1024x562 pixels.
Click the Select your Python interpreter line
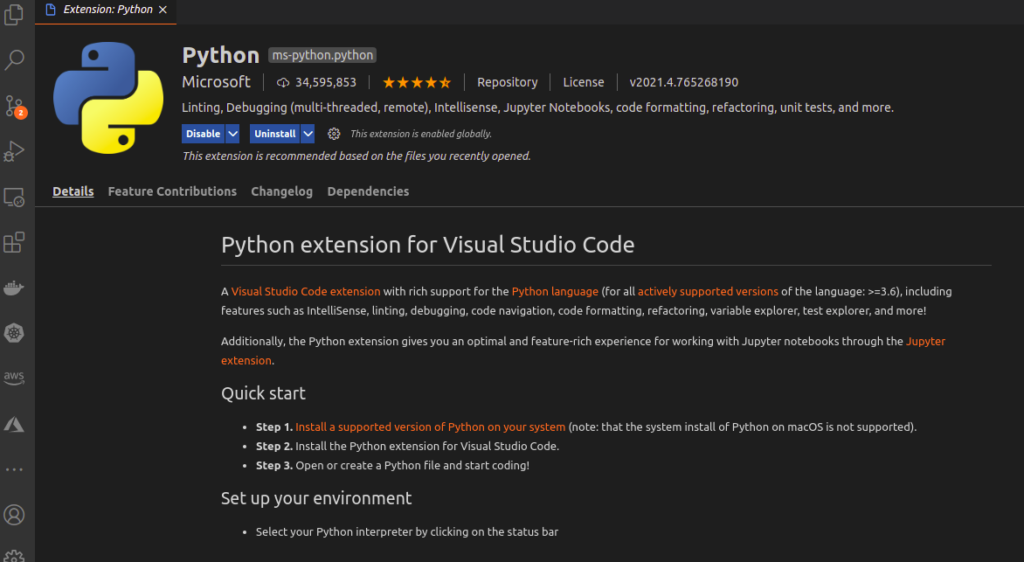(x=407, y=532)
